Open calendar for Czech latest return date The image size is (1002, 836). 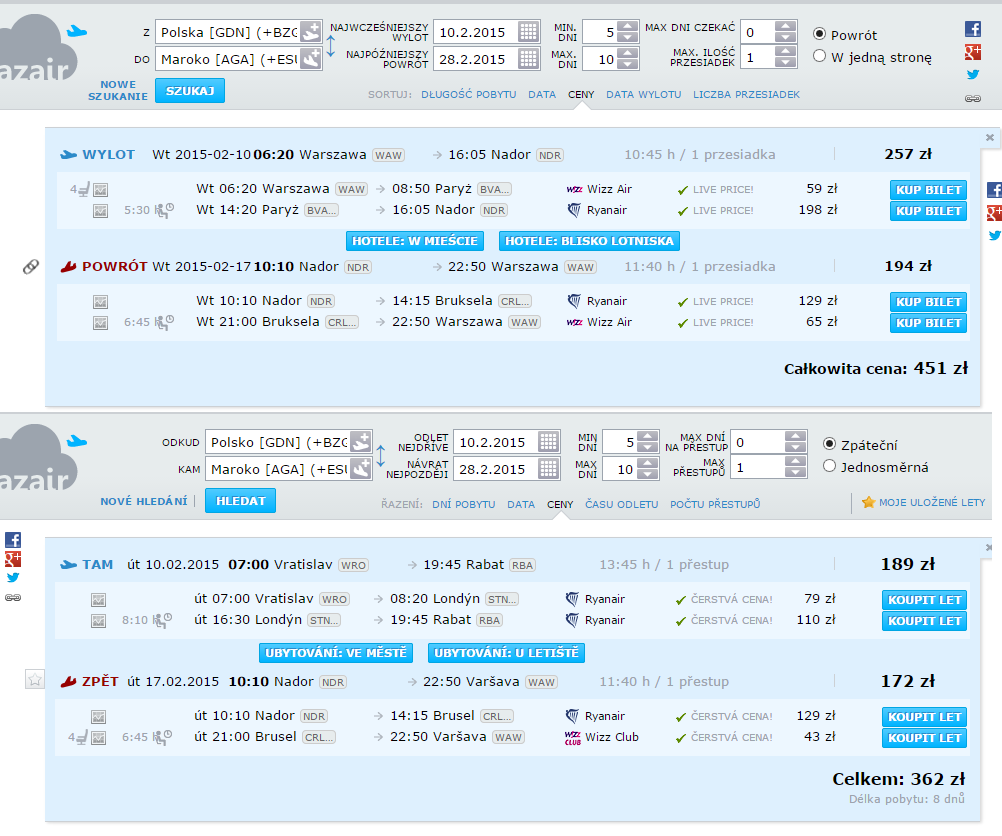[548, 469]
